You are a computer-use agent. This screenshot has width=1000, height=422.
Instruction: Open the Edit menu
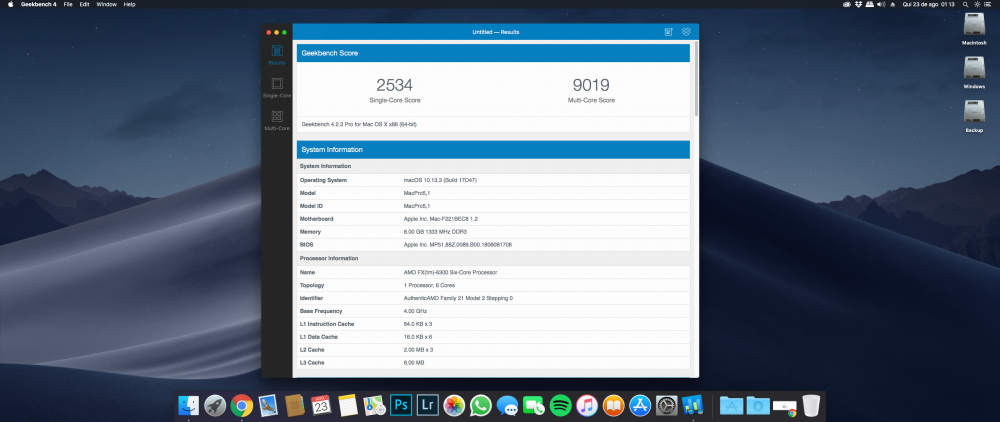pyautogui.click(x=84, y=4)
